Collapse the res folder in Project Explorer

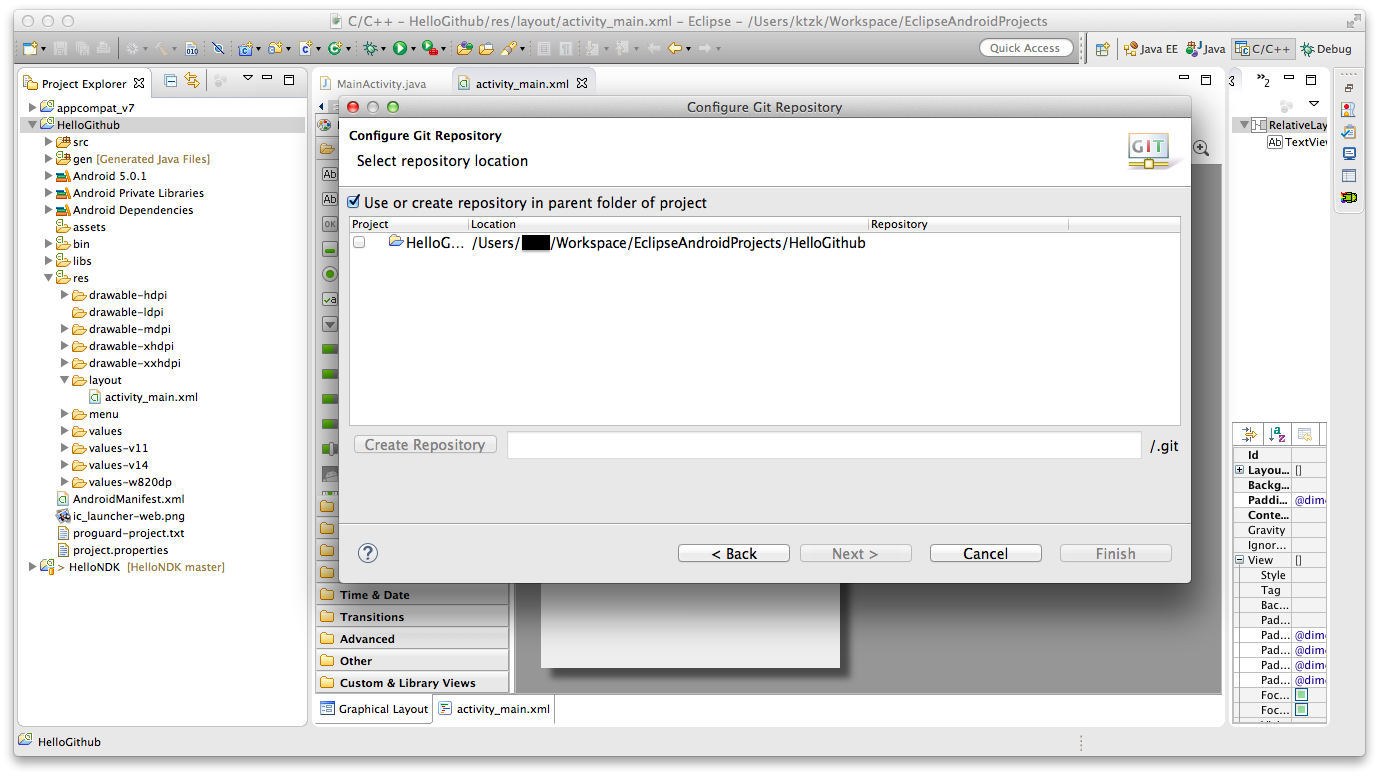point(47,278)
